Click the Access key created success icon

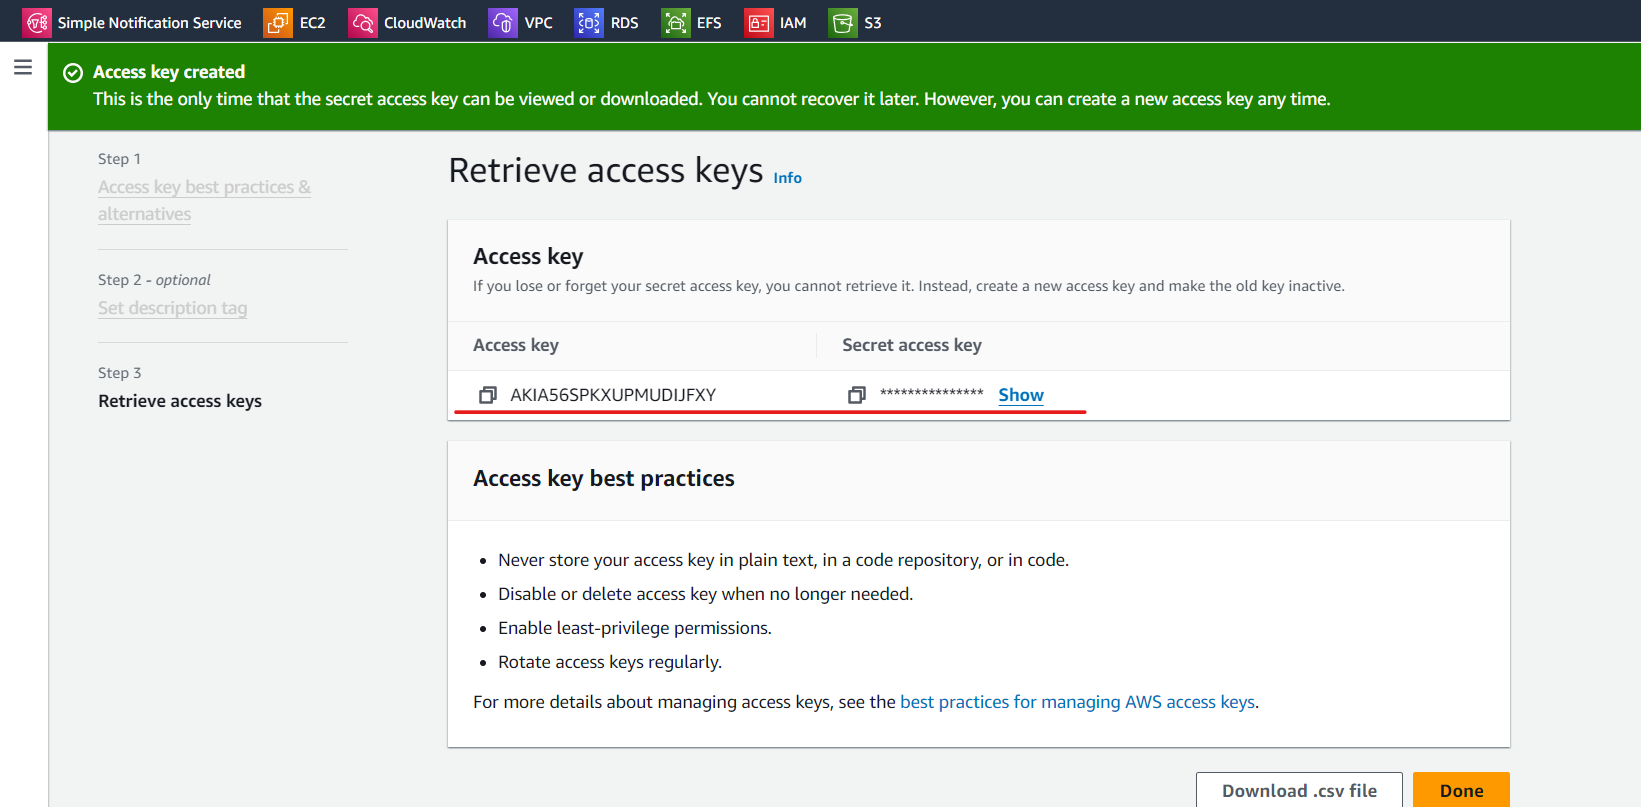pyautogui.click(x=73, y=73)
